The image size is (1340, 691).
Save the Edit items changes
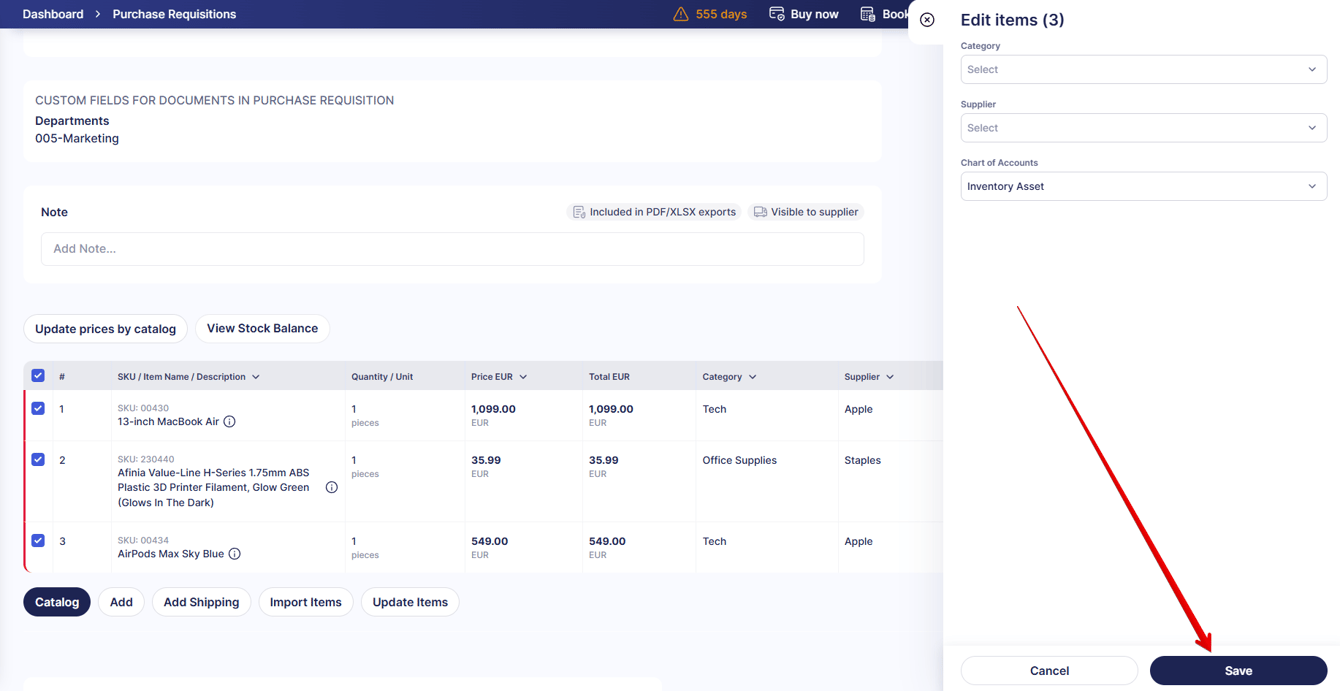coord(1238,670)
